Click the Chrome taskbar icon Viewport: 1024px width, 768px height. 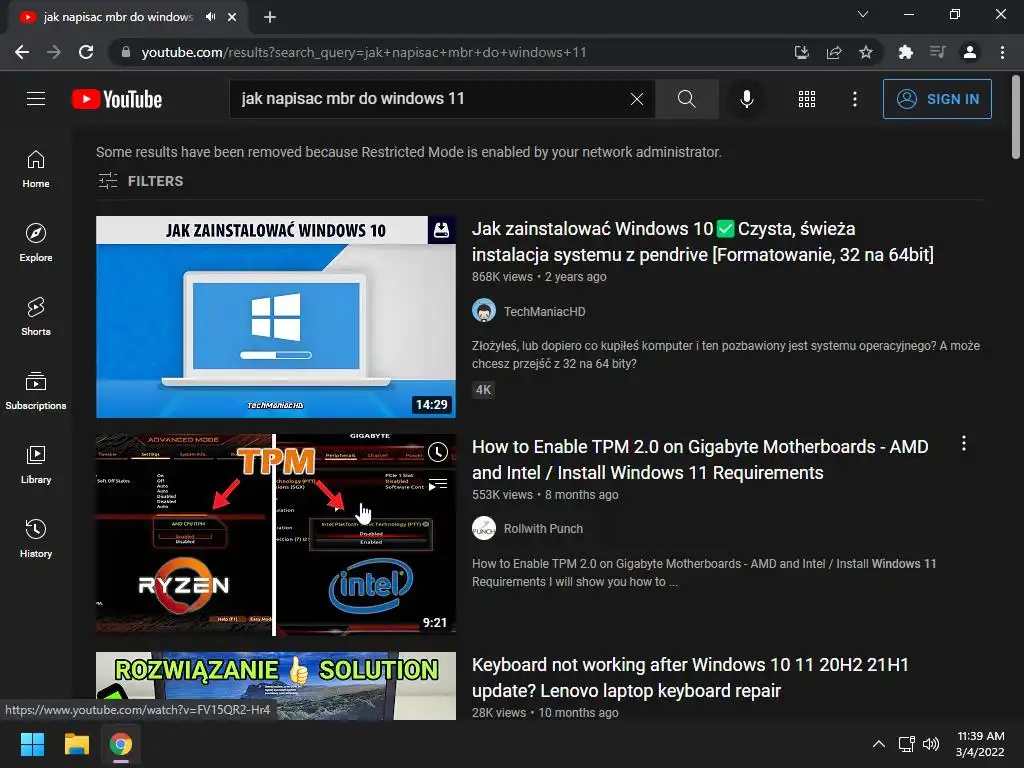[121, 744]
